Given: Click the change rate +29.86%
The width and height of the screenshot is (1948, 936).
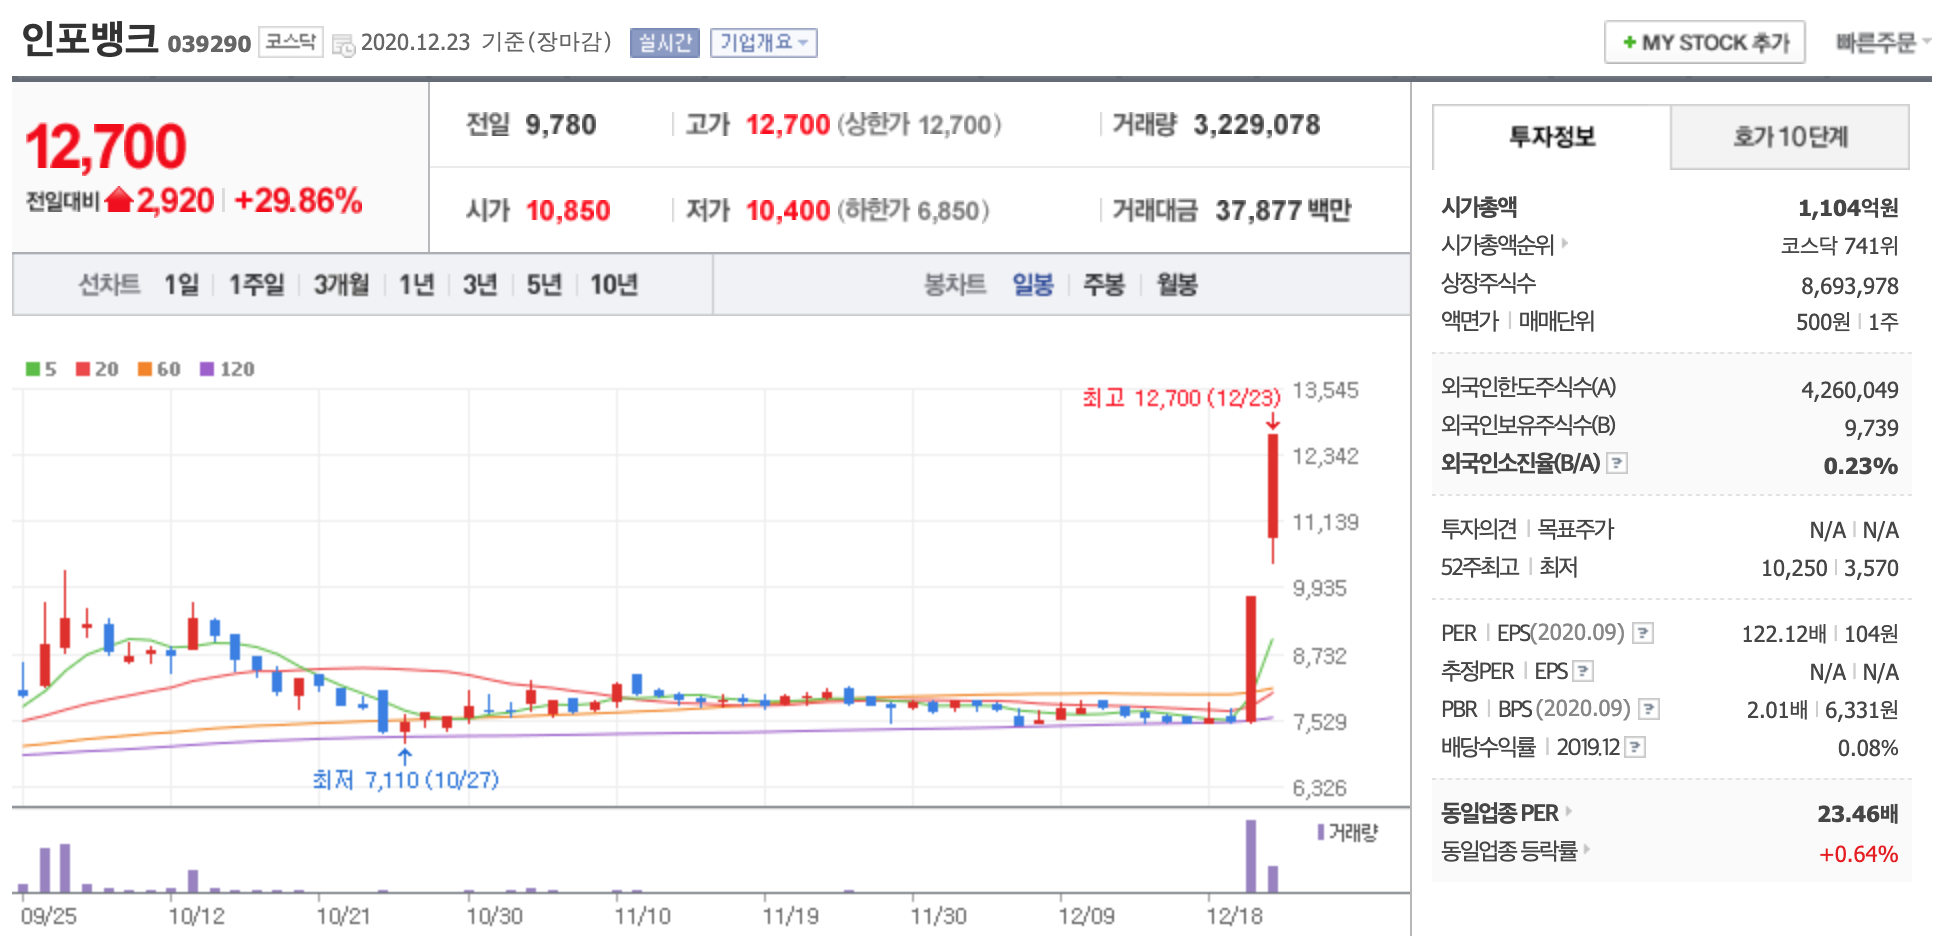Looking at the screenshot, I should (298, 201).
